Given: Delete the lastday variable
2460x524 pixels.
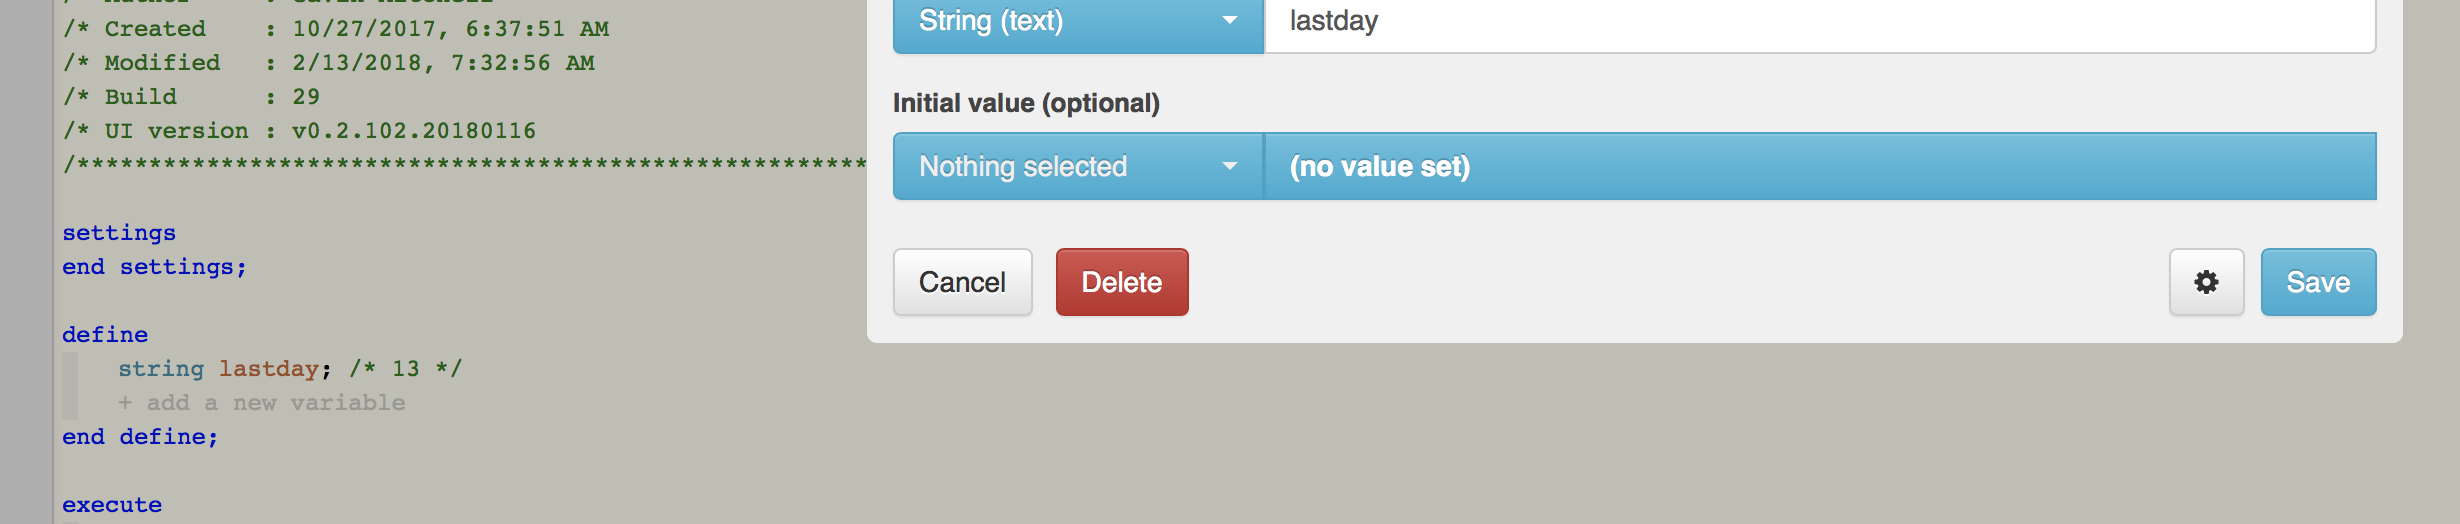Looking at the screenshot, I should [1122, 282].
